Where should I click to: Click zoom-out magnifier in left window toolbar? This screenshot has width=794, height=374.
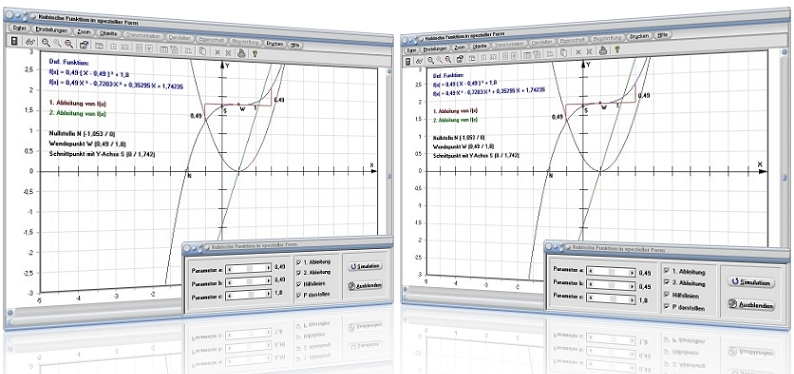(x=68, y=45)
